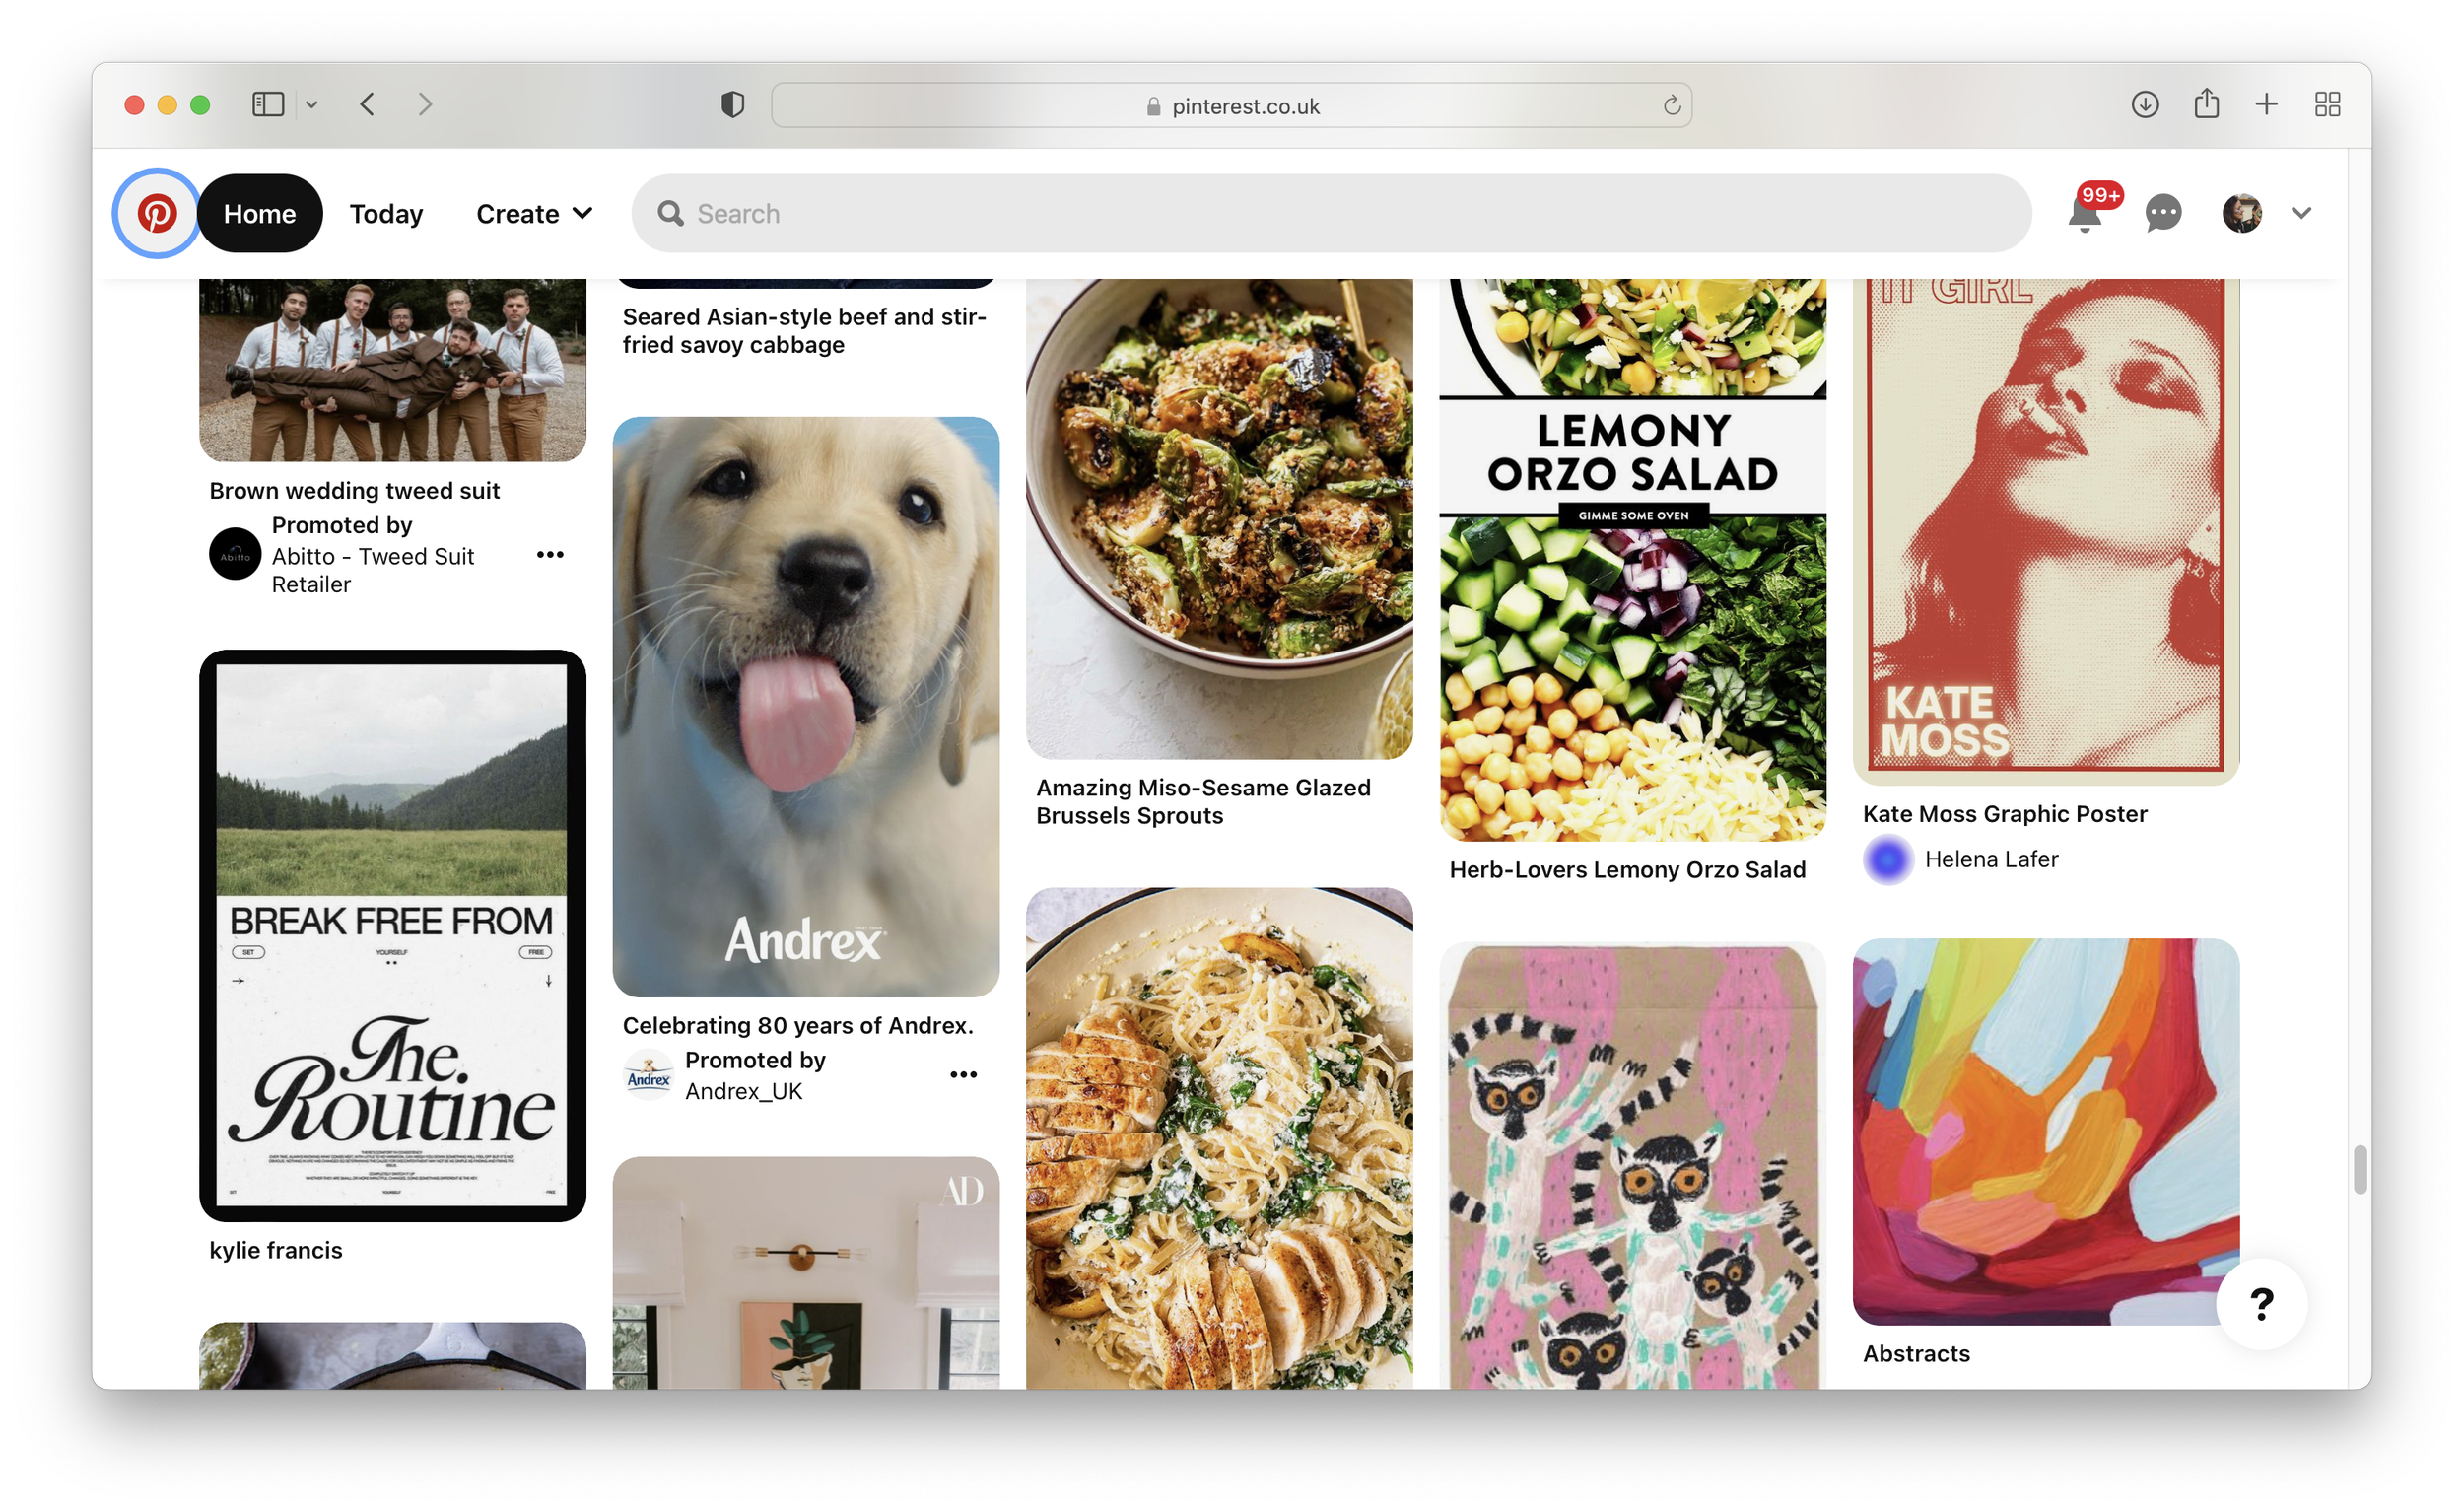
Task: Go to the Today tab
Action: pos(386,214)
